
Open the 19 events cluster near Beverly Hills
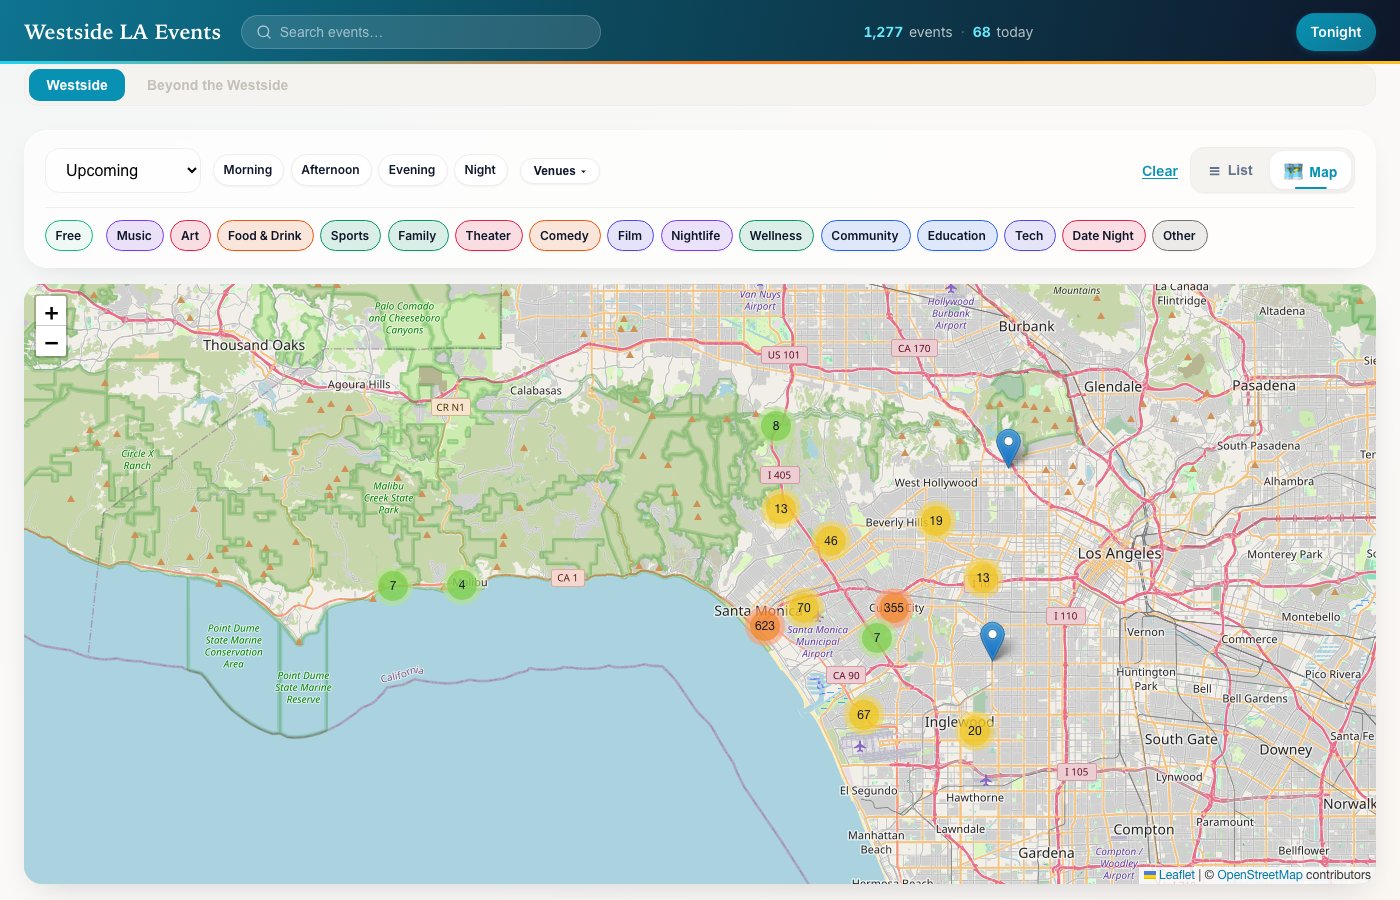[936, 521]
